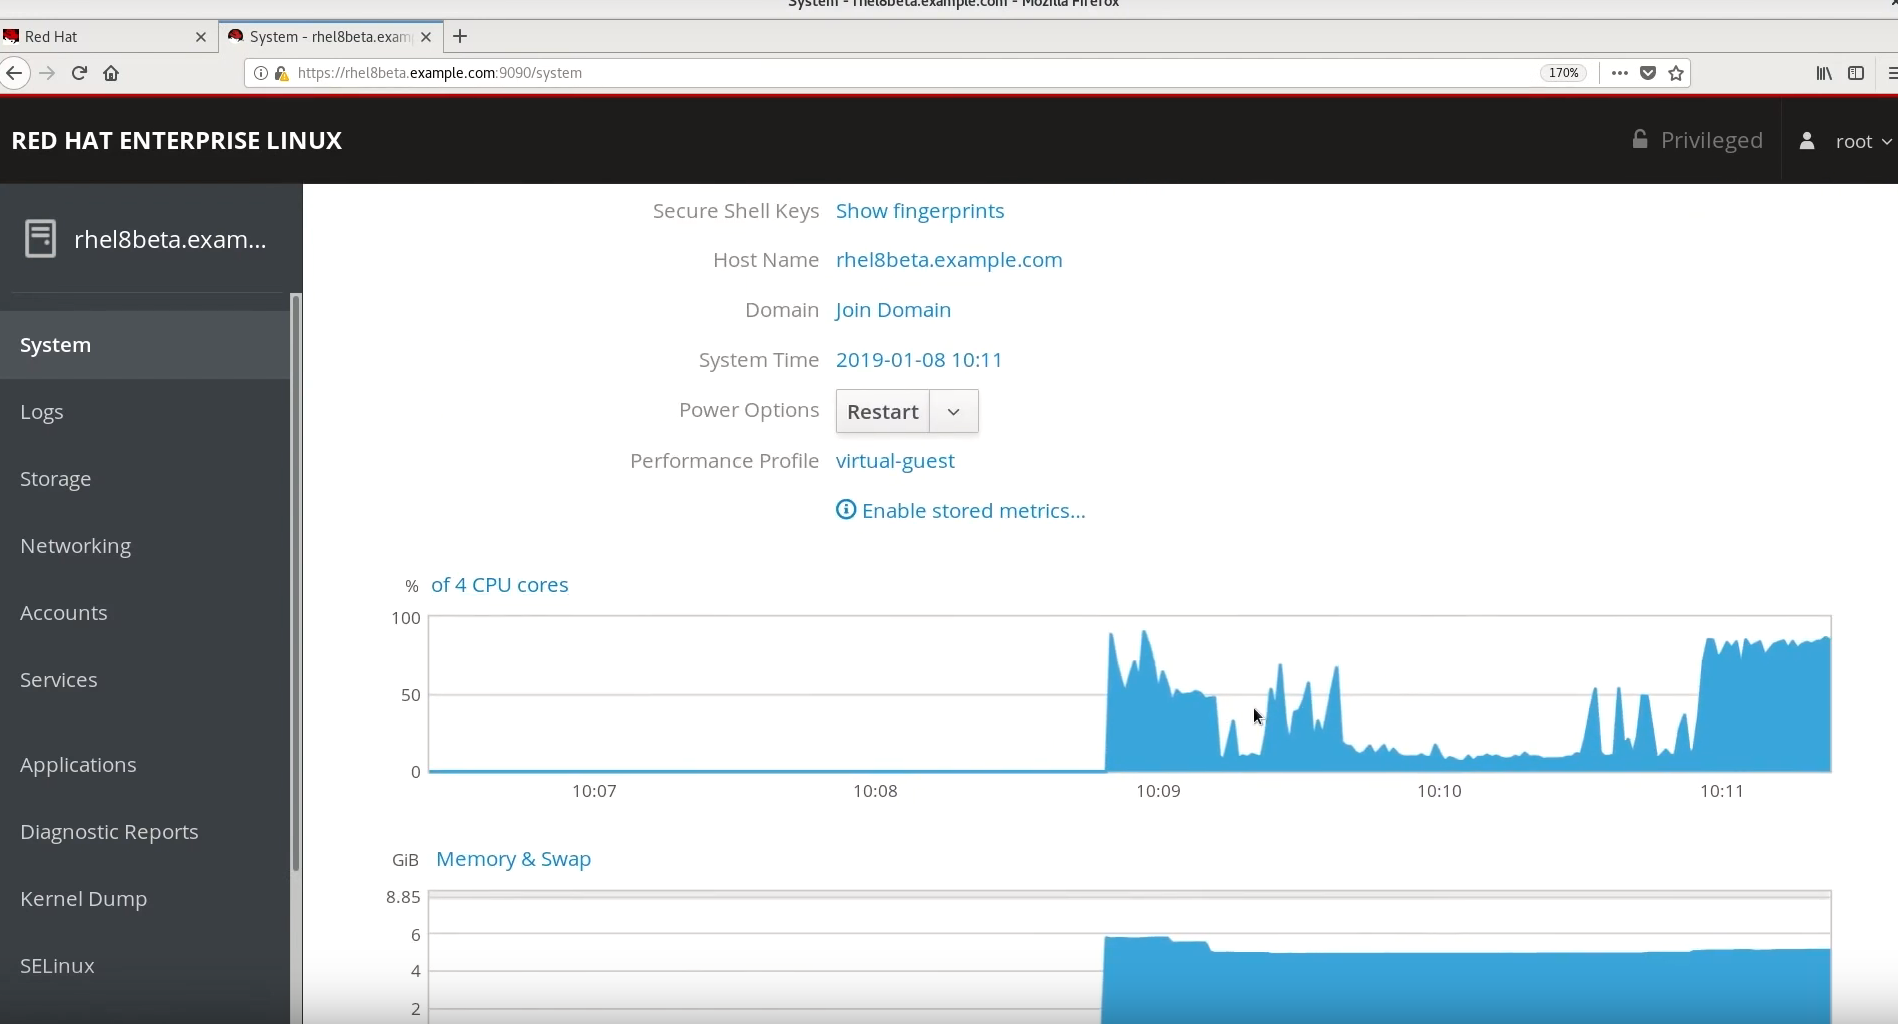
Task: Edit the rhel8beta.example.com host name link
Action: click(949, 260)
